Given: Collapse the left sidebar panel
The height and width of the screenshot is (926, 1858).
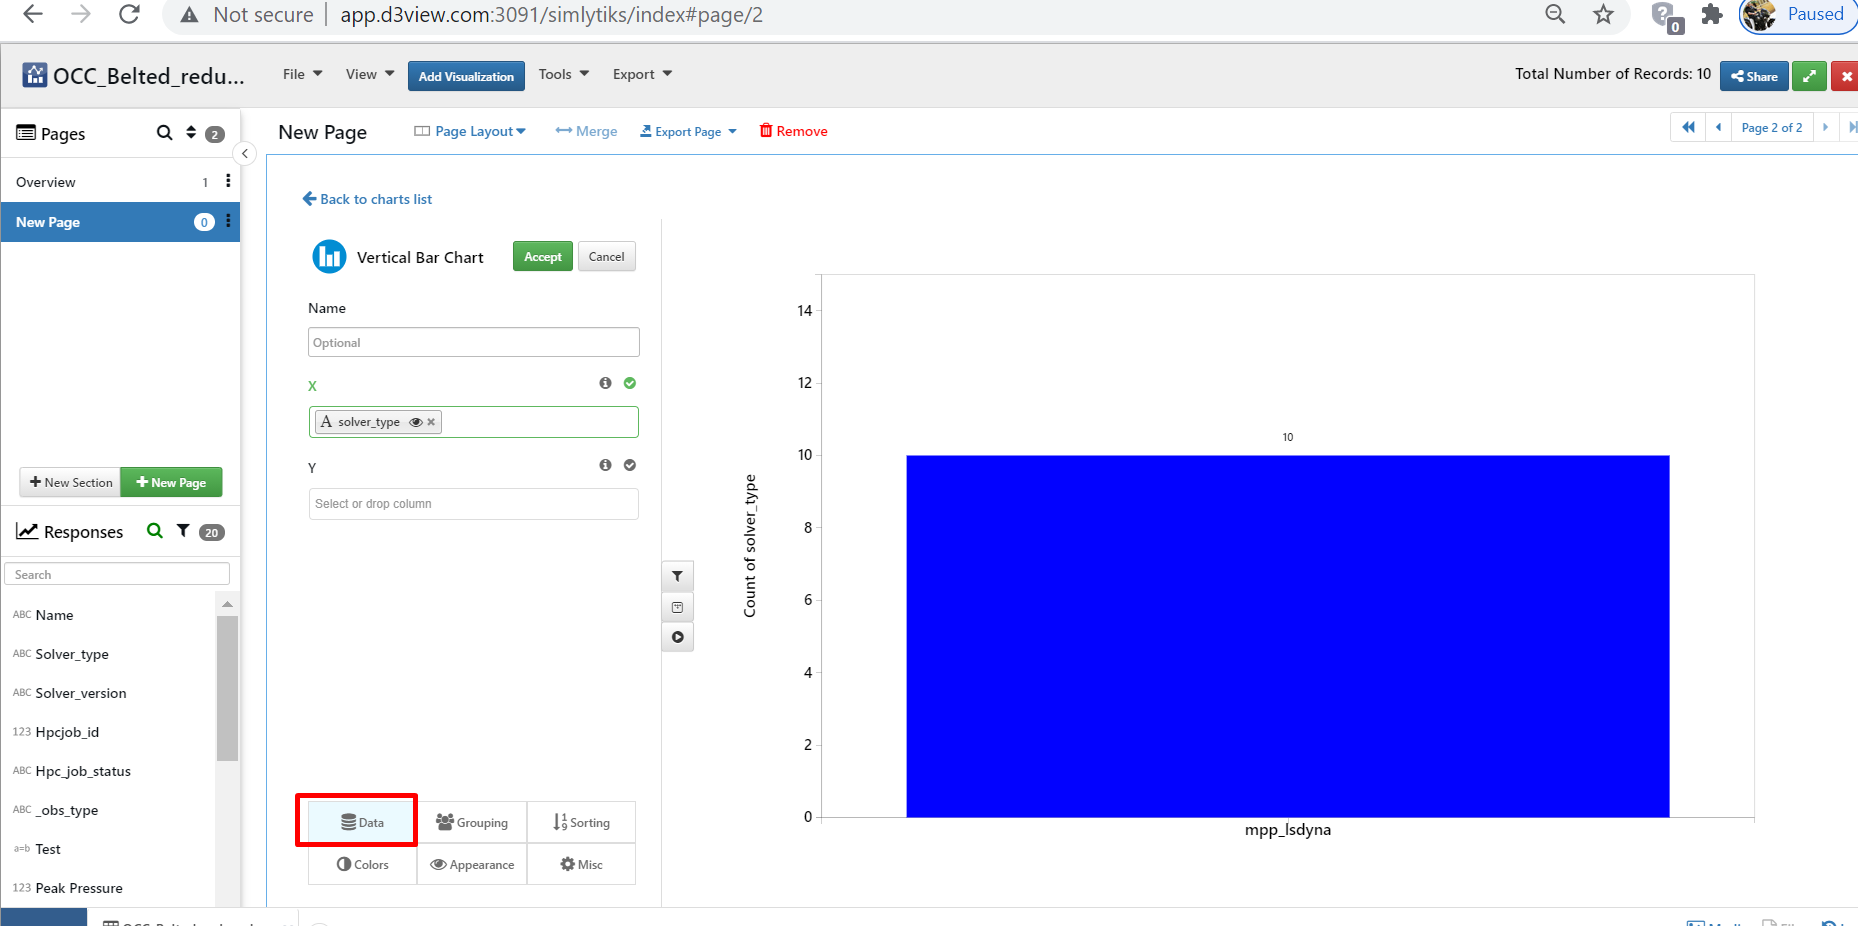Looking at the screenshot, I should (244, 153).
